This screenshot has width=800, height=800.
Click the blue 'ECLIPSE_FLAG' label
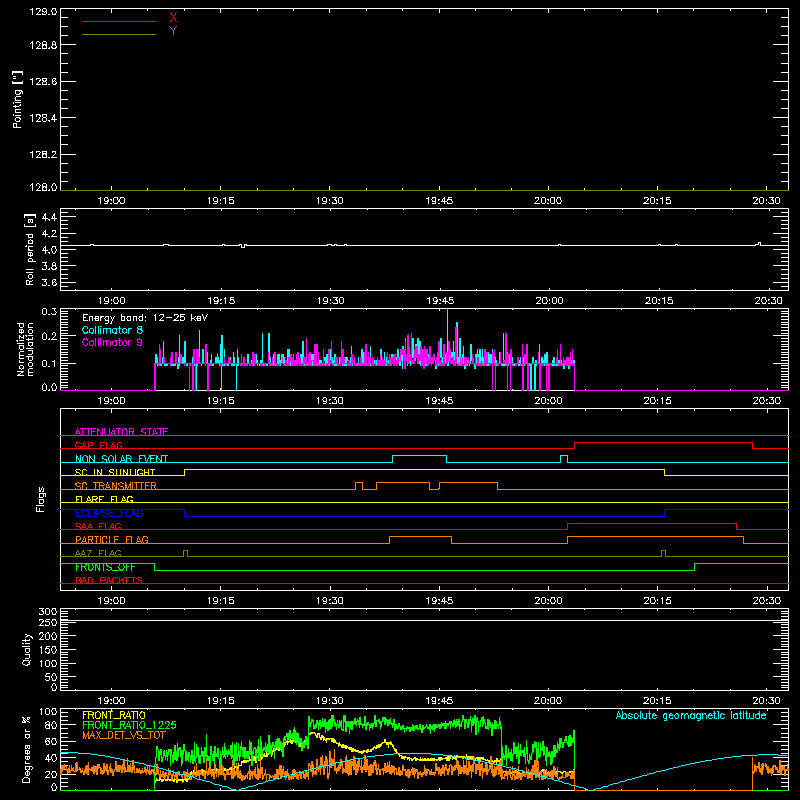coord(109,513)
